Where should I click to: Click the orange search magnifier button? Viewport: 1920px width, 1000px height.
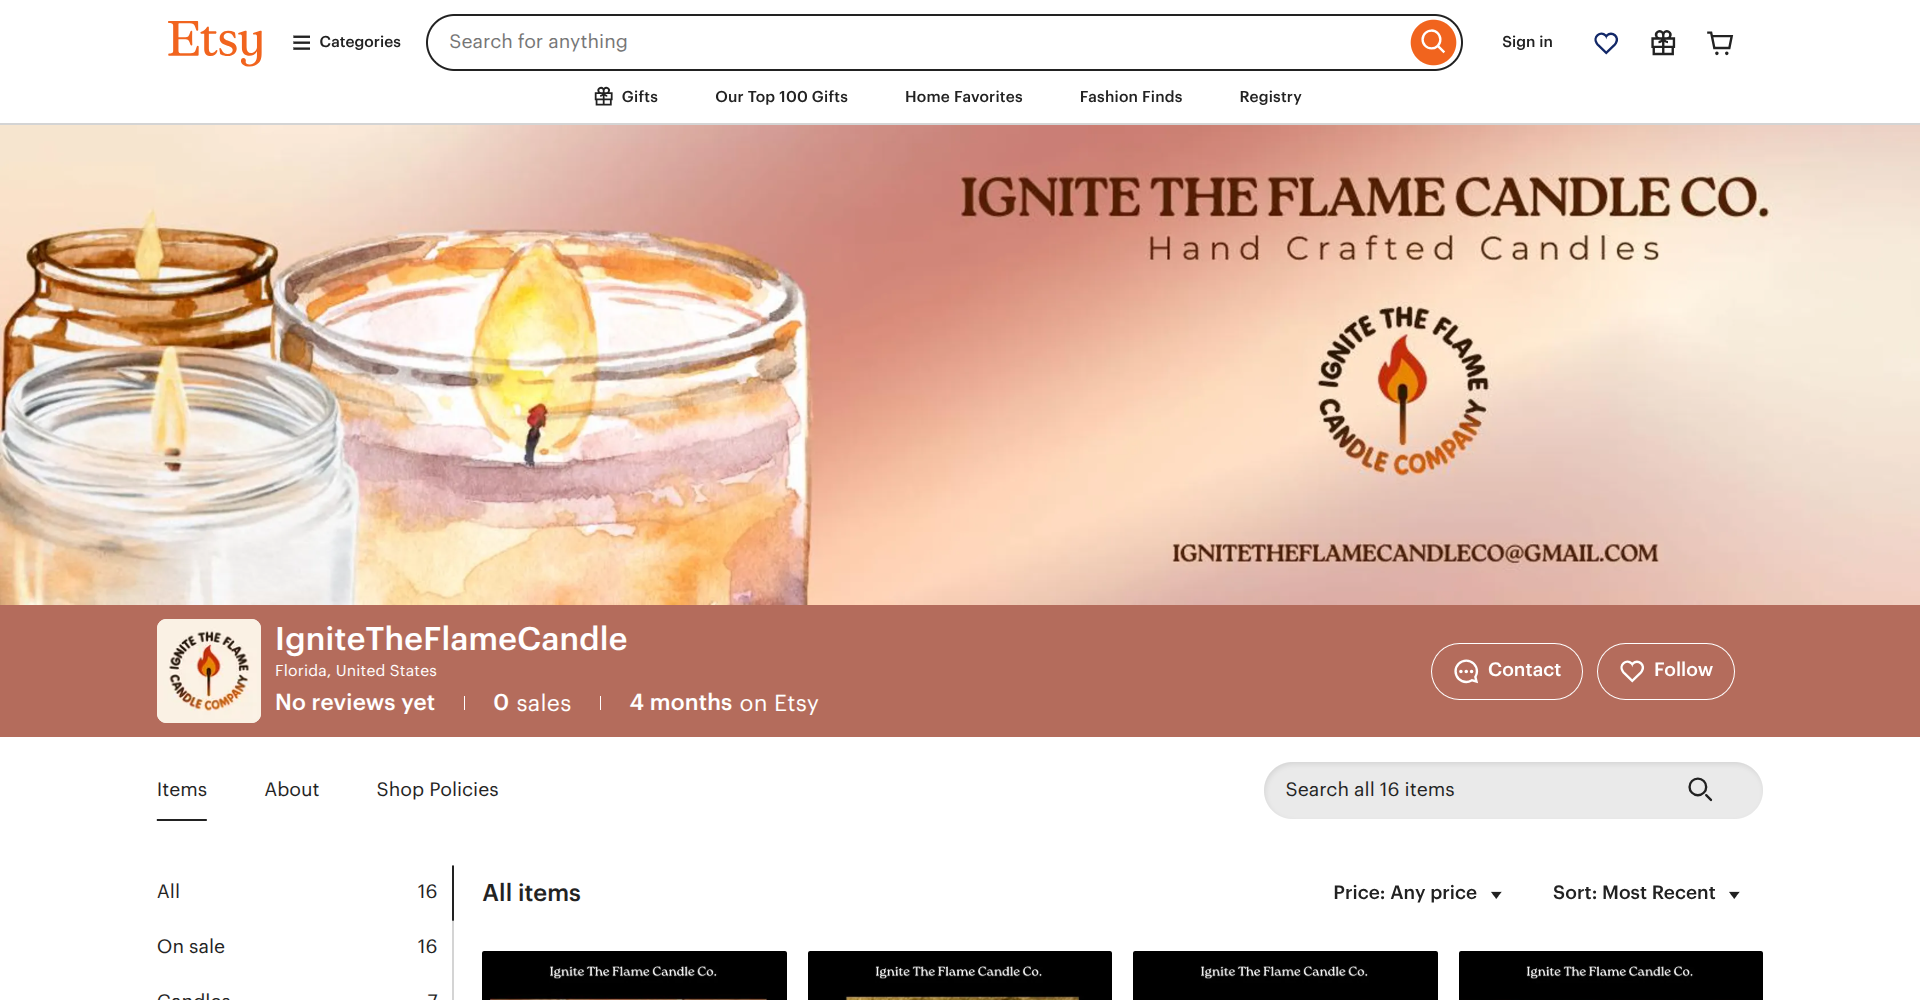click(x=1433, y=42)
